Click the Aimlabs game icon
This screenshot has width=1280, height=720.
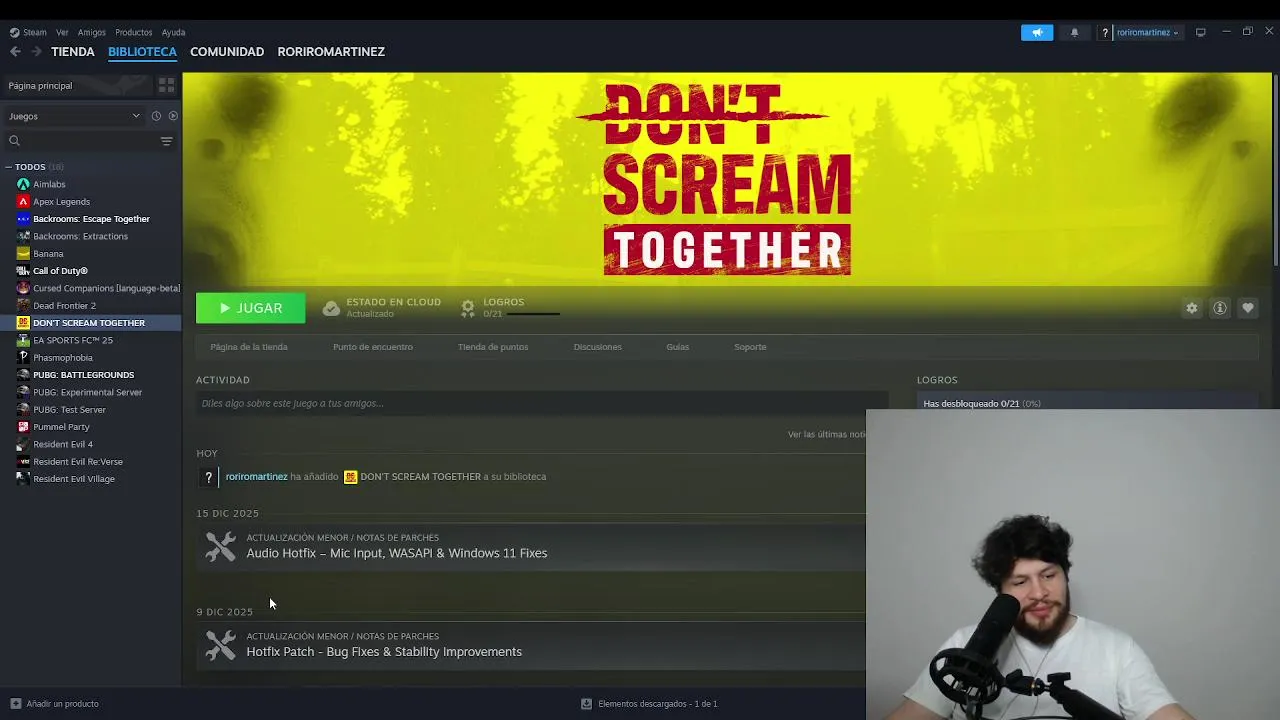pos(23,184)
